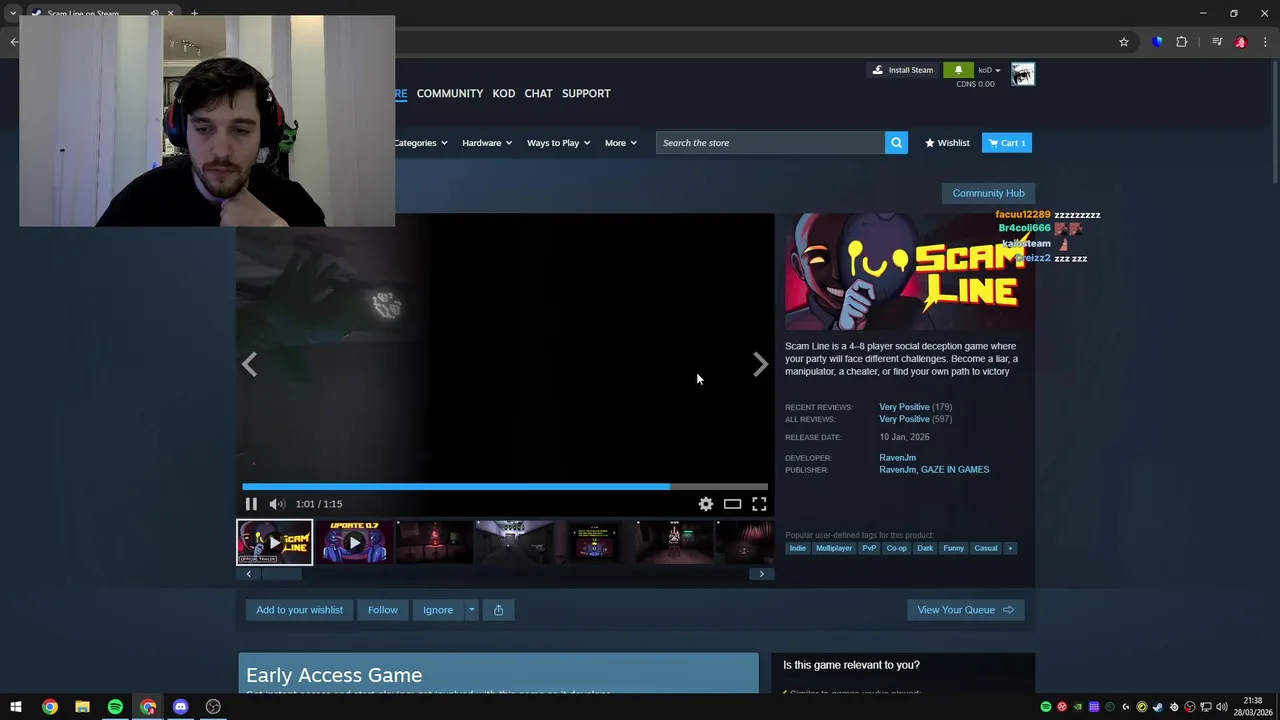Click the video progress bar
The width and height of the screenshot is (1280, 720).
(x=505, y=487)
